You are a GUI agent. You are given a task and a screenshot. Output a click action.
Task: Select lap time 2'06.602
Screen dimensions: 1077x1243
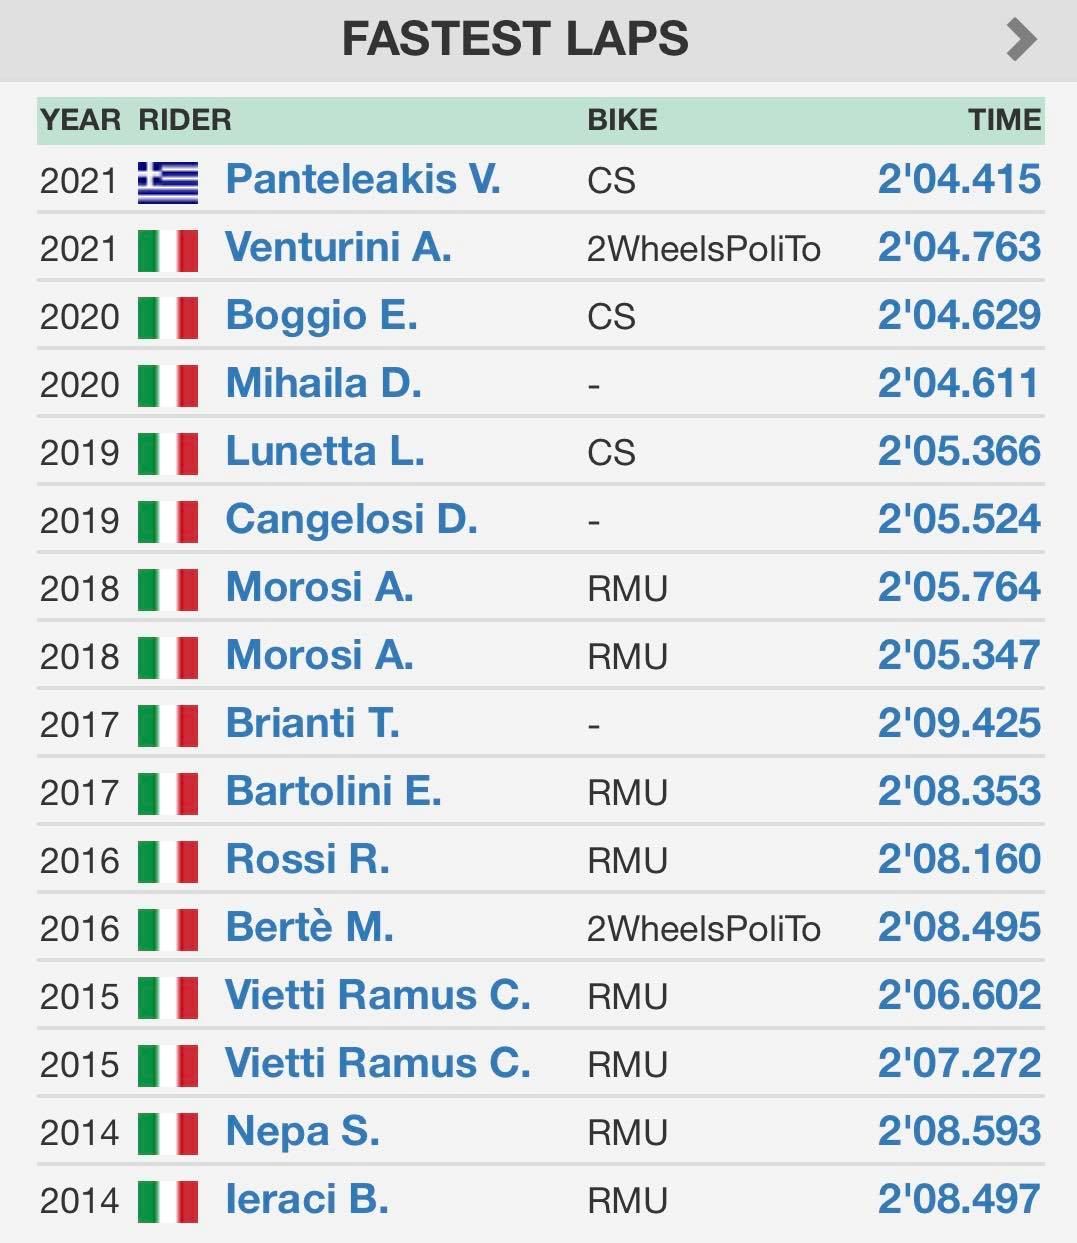[959, 996]
